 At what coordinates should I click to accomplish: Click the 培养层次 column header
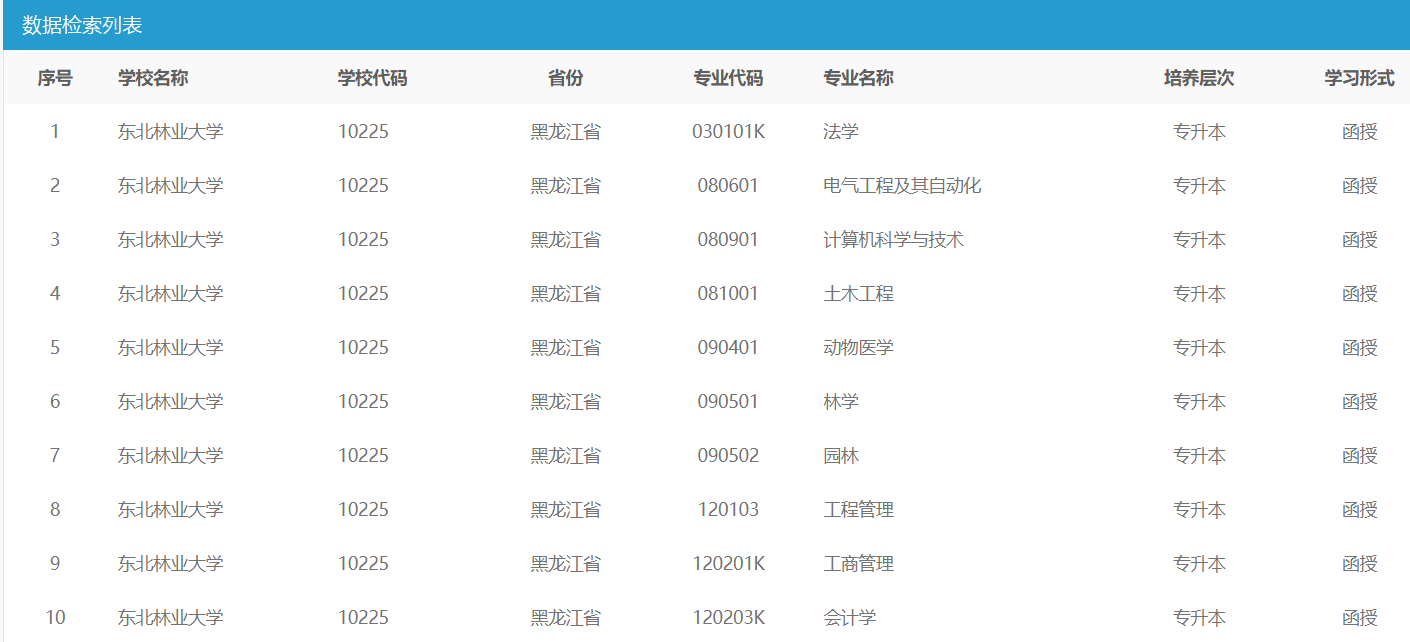pos(1199,78)
